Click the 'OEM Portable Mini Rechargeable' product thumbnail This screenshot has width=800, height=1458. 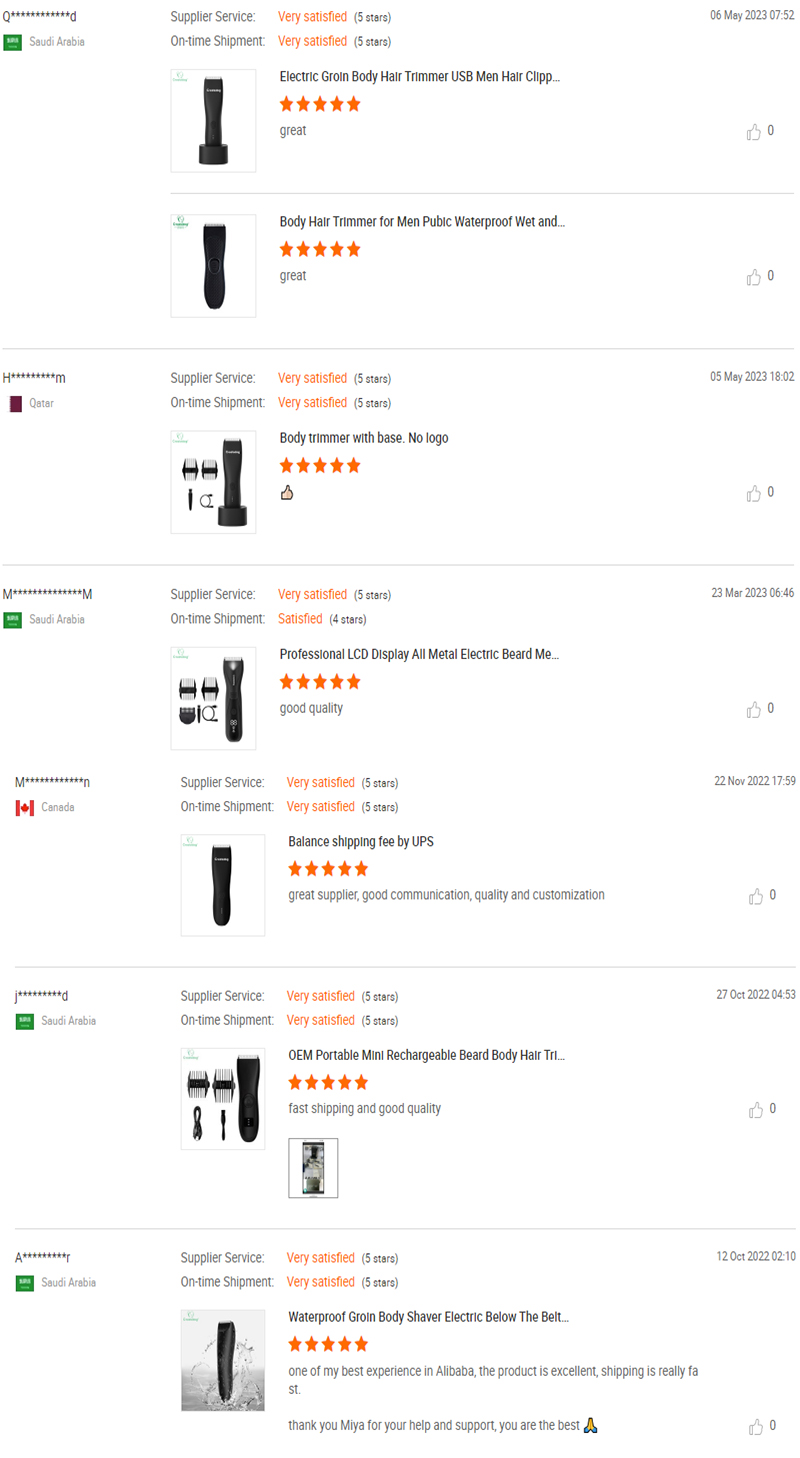pyautogui.click(x=222, y=1098)
